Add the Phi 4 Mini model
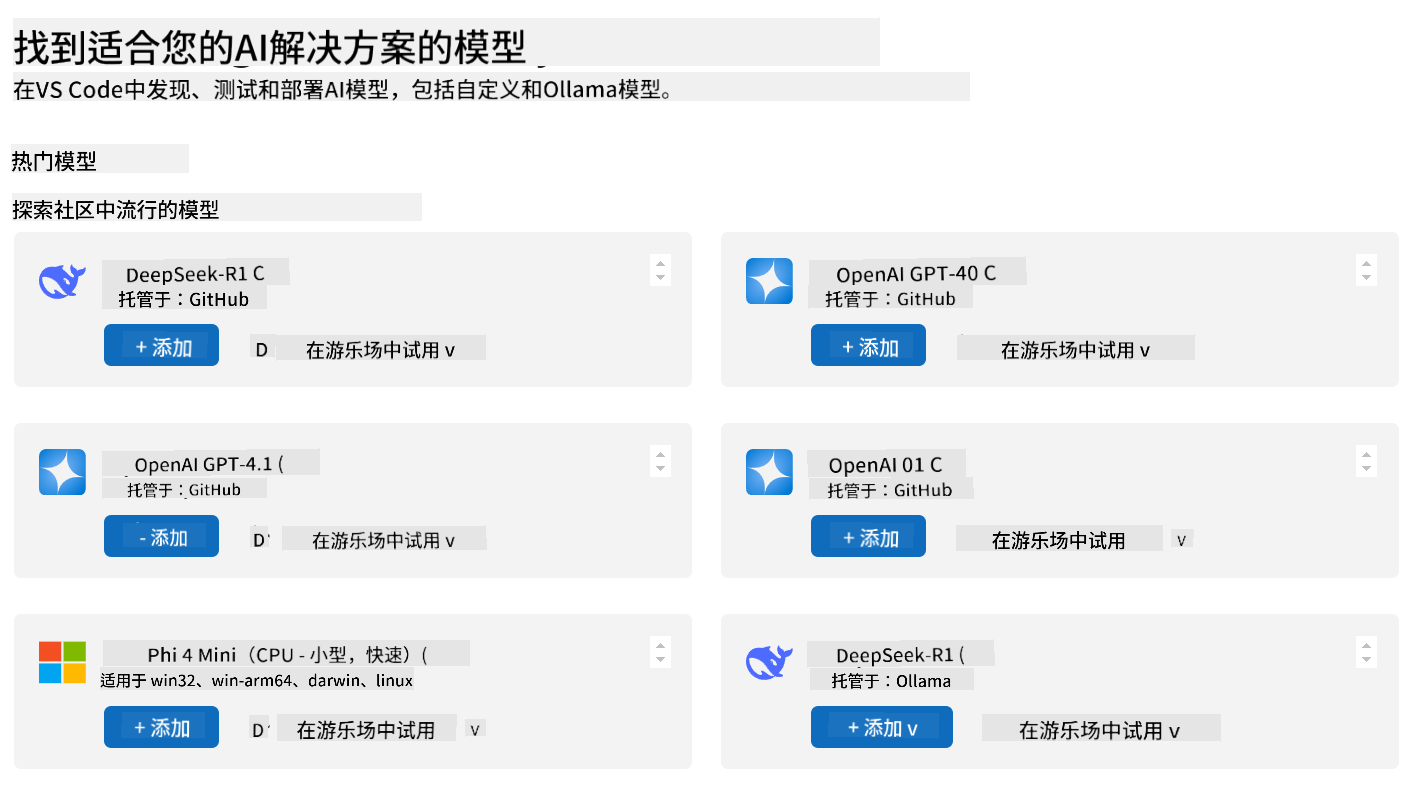 [161, 727]
